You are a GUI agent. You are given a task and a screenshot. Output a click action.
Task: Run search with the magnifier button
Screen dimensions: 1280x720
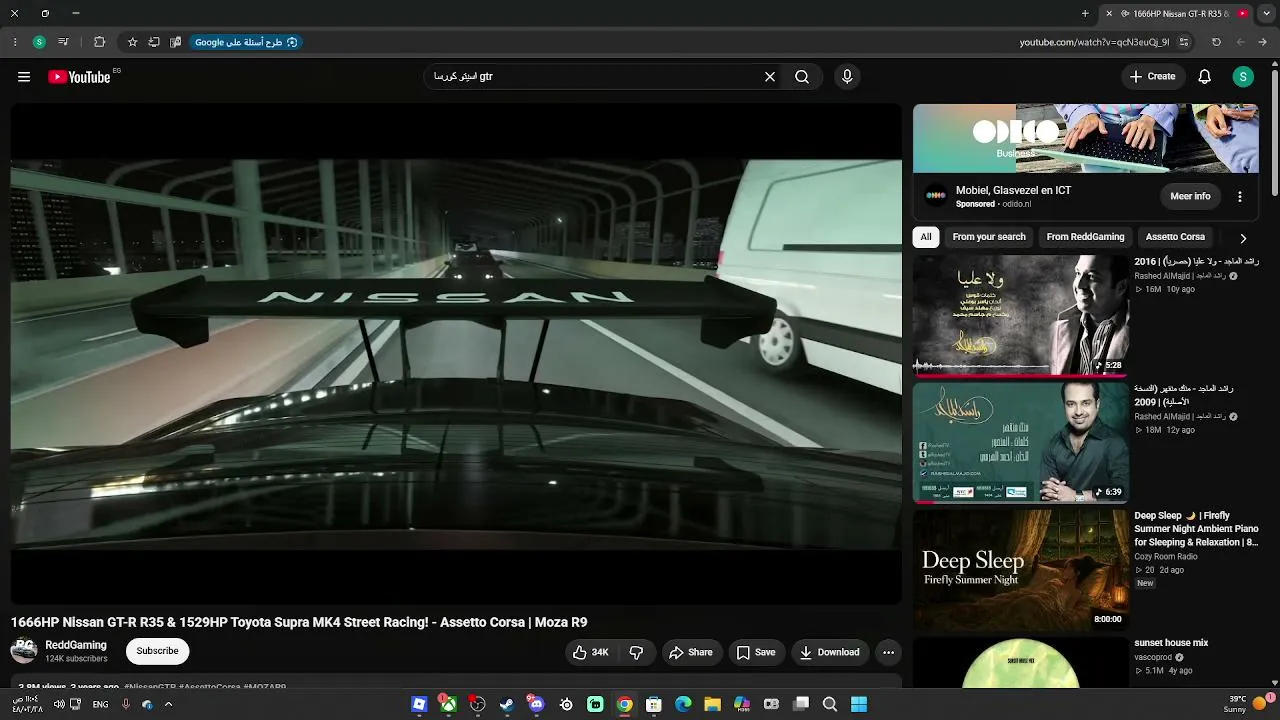tap(802, 77)
